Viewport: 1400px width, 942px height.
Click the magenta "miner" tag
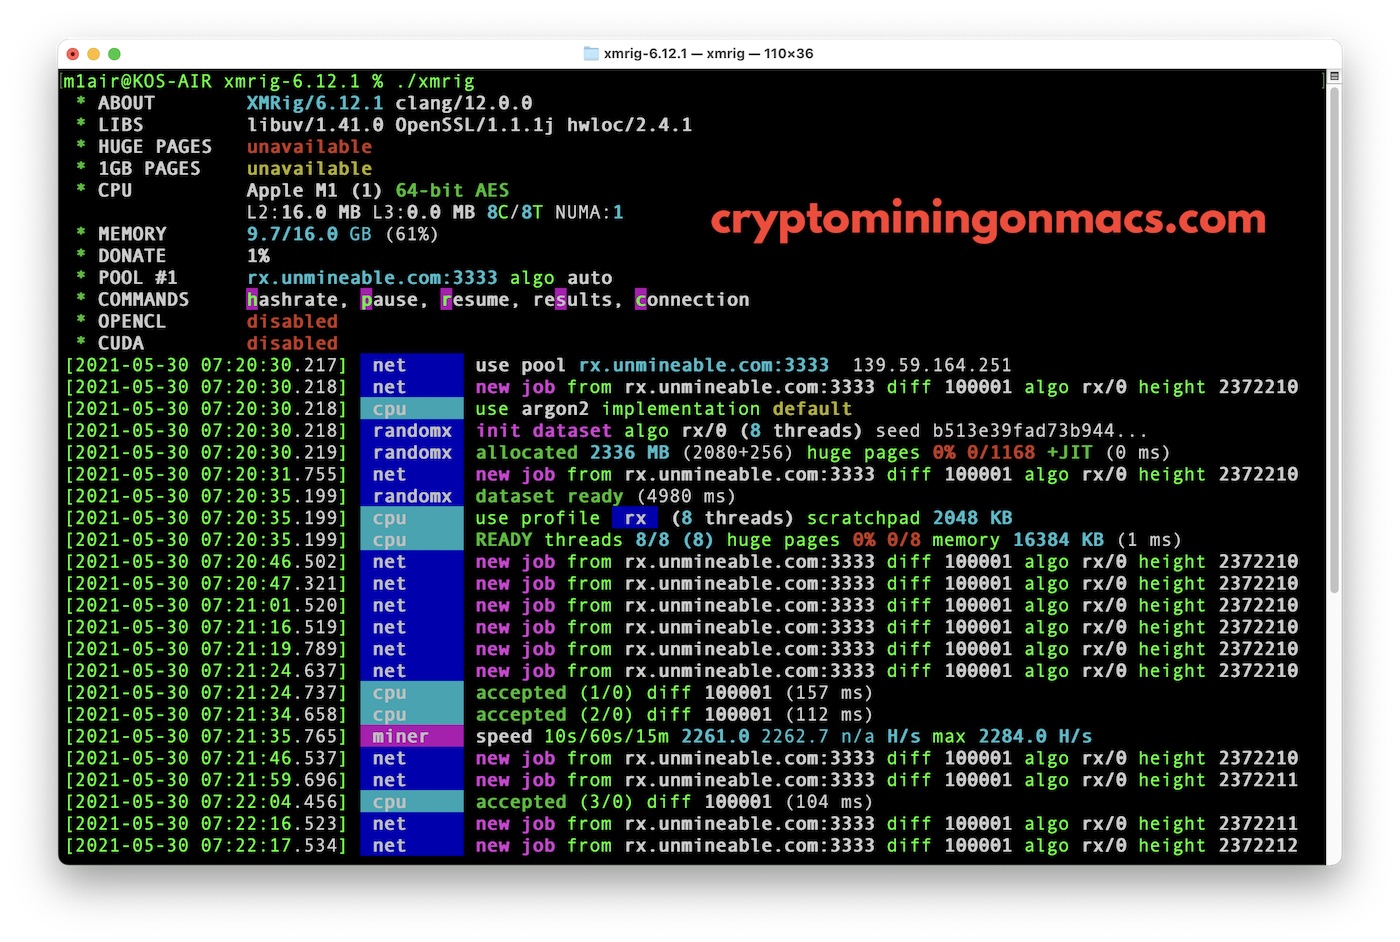tap(412, 737)
